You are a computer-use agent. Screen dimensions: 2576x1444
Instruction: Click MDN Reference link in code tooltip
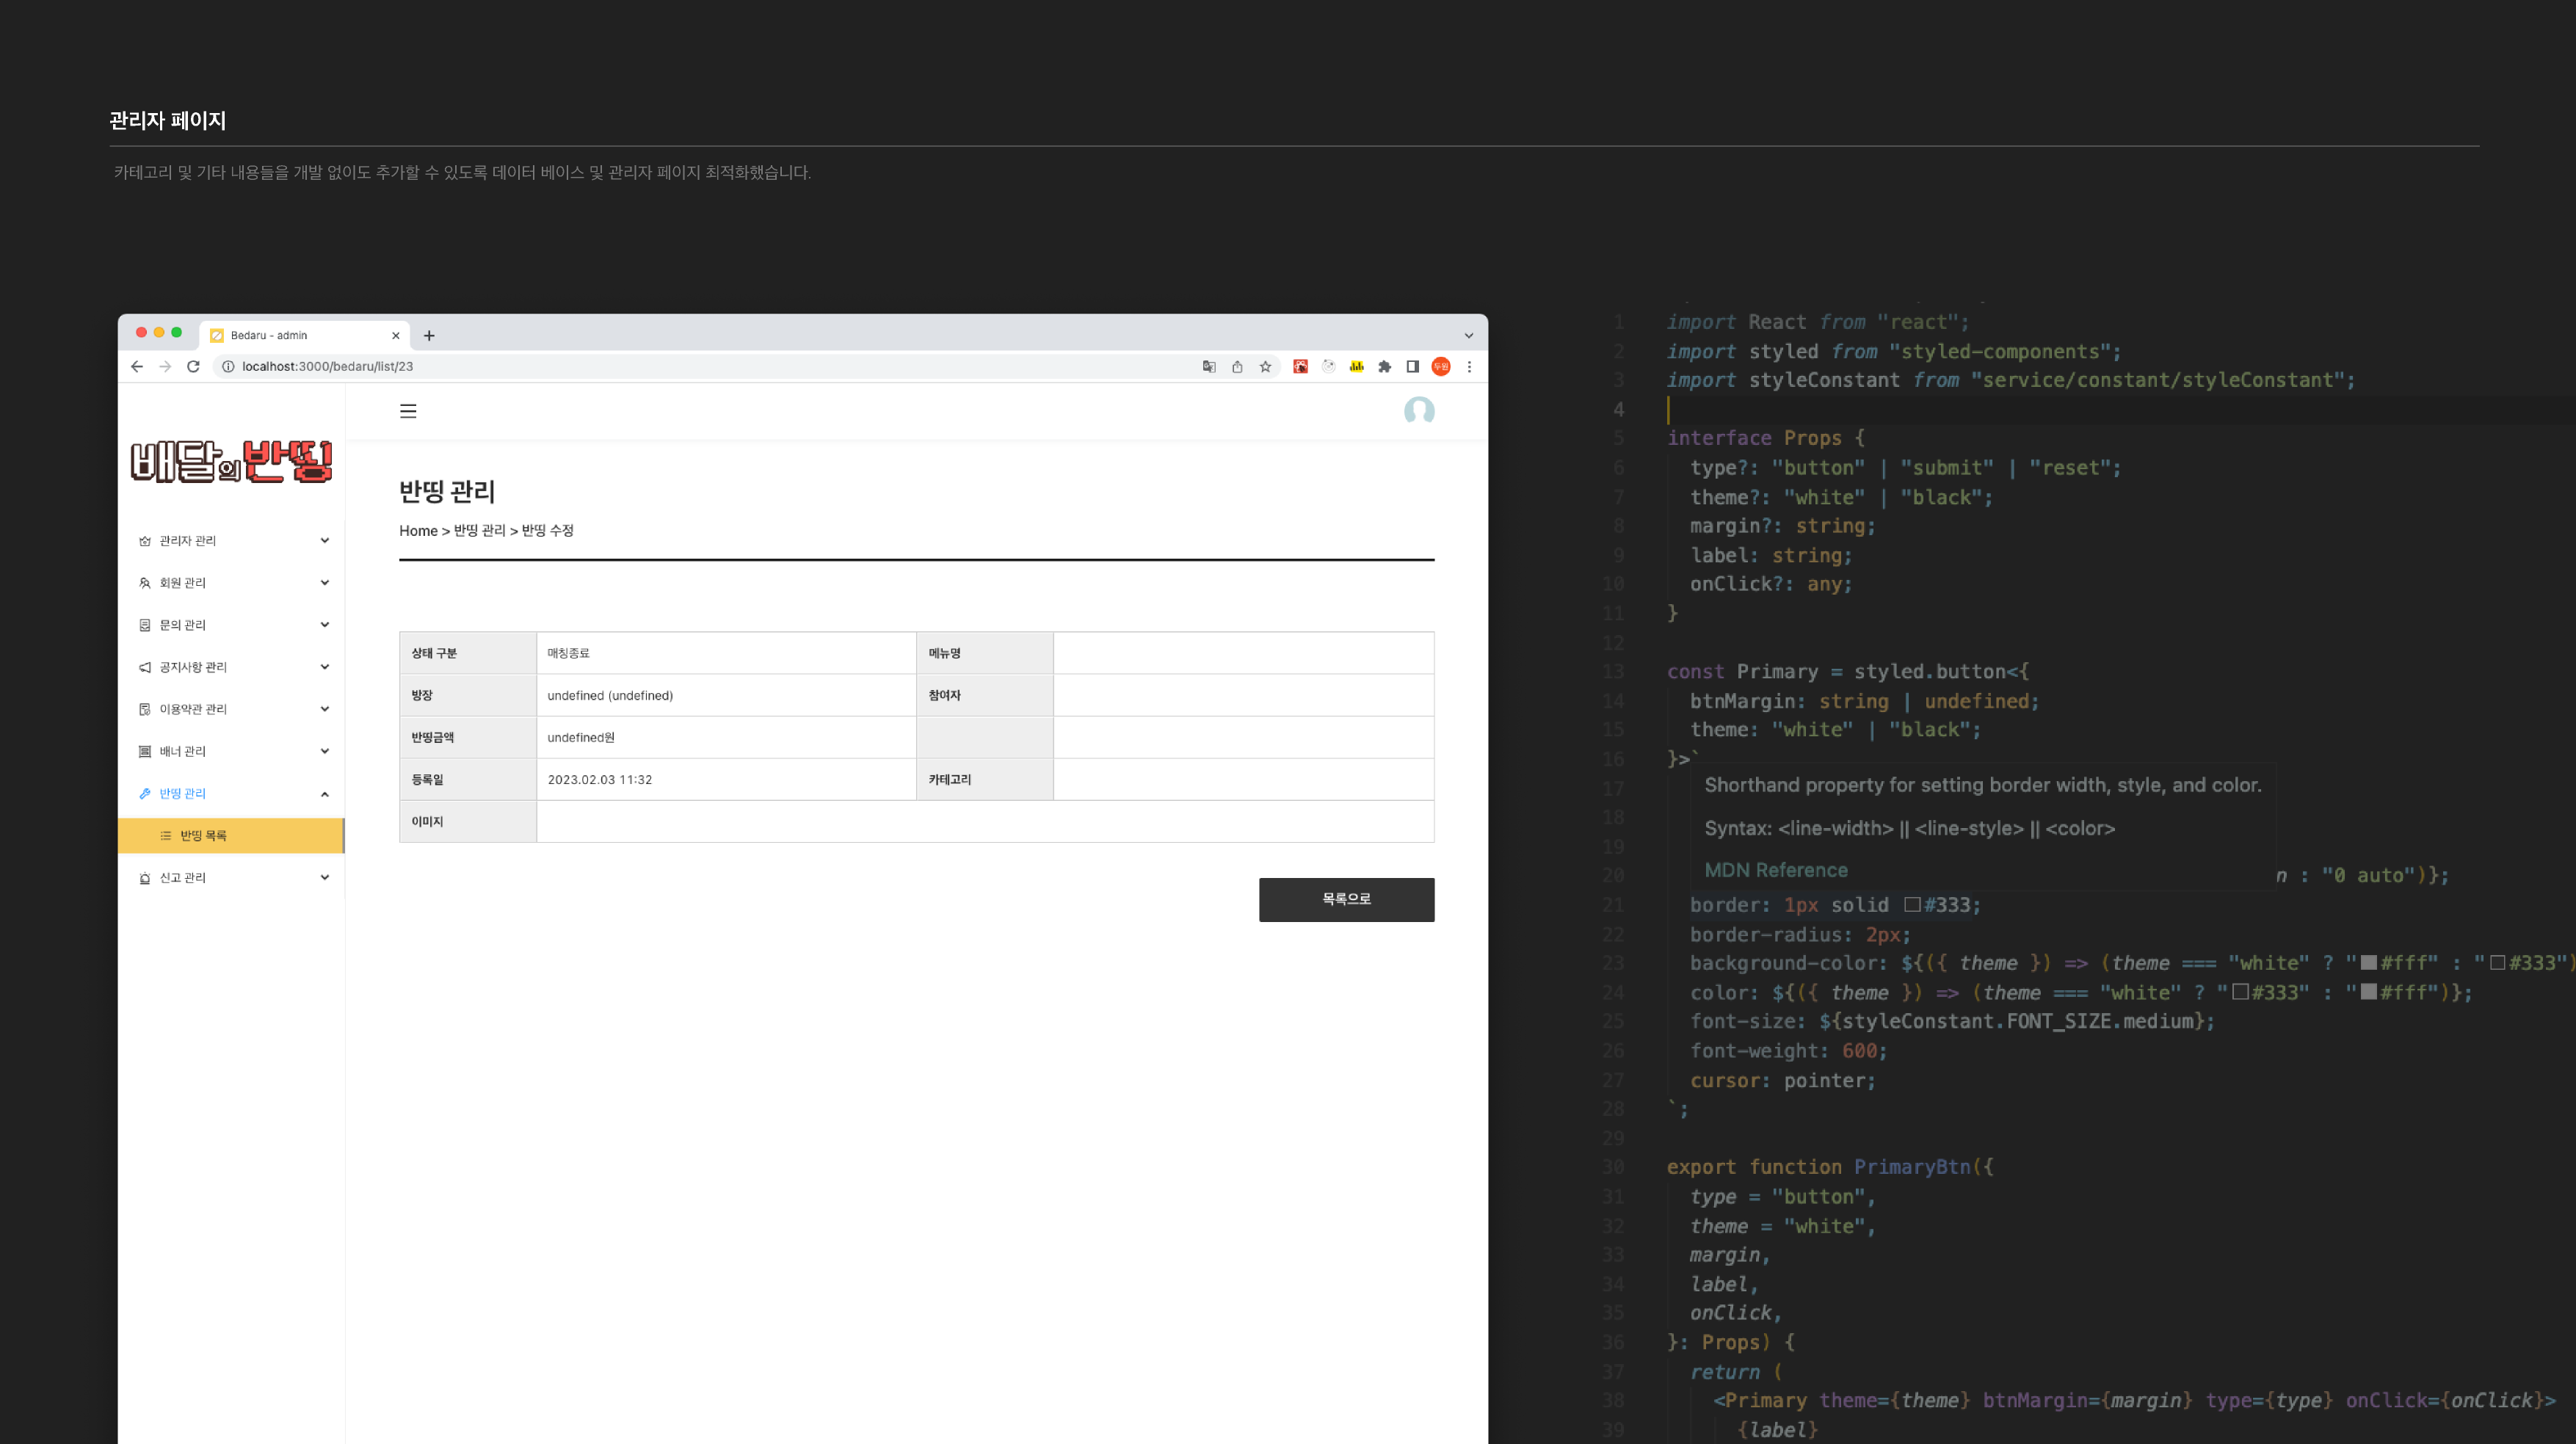[1776, 870]
